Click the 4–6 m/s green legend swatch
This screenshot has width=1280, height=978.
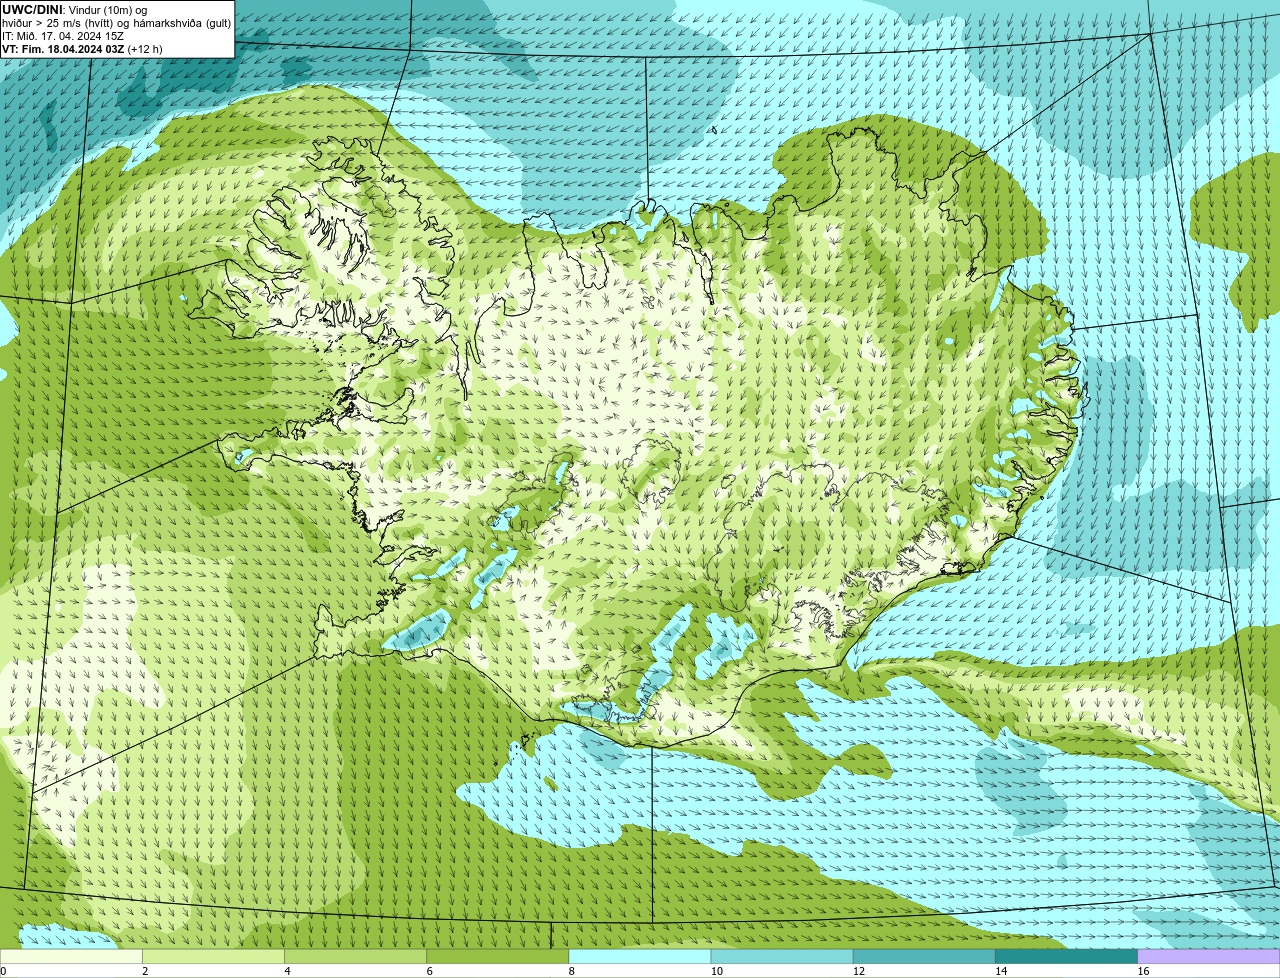355,956
